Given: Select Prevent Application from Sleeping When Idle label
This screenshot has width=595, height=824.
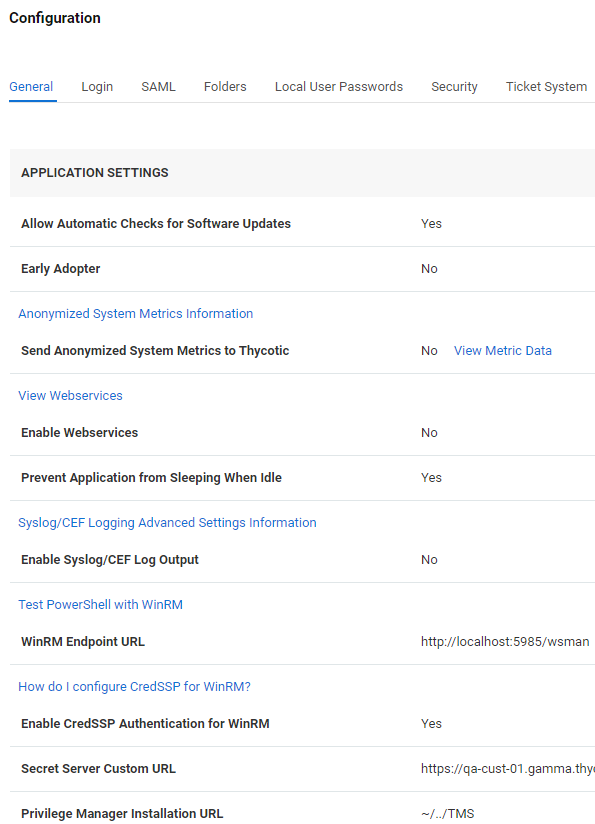Looking at the screenshot, I should point(151,478).
